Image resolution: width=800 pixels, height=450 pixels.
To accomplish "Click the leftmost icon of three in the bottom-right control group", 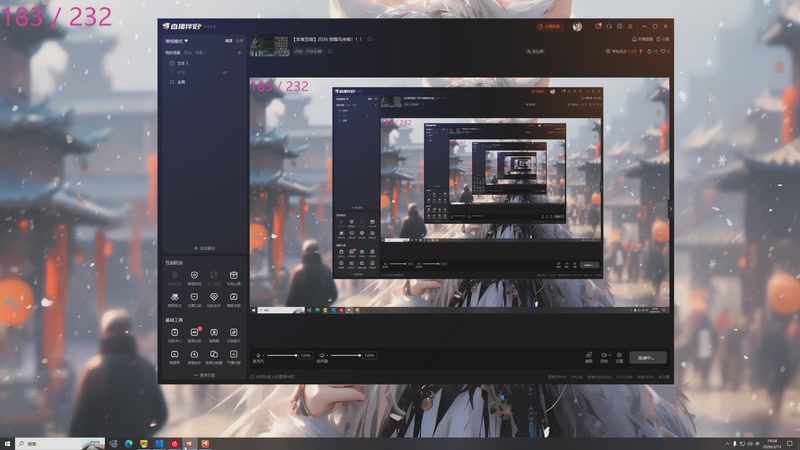I will click(x=588, y=355).
